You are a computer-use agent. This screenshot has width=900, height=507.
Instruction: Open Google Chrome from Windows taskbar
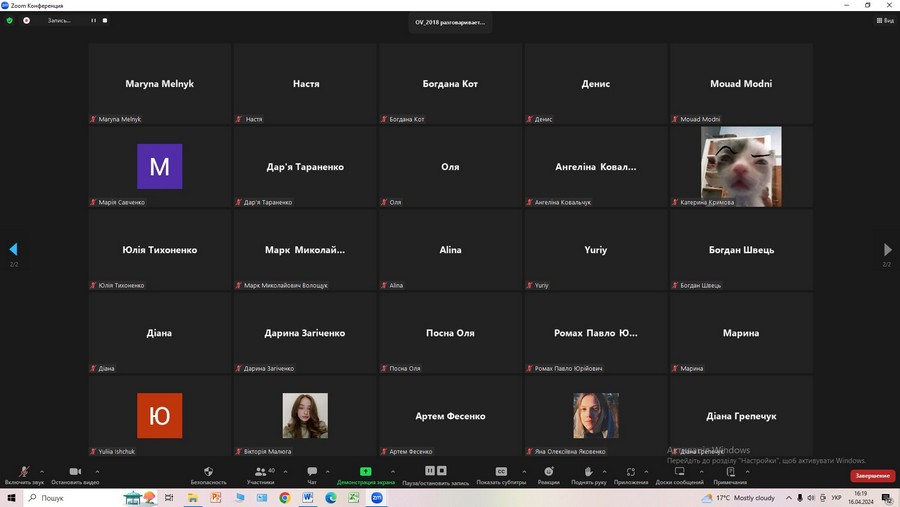coord(284,497)
